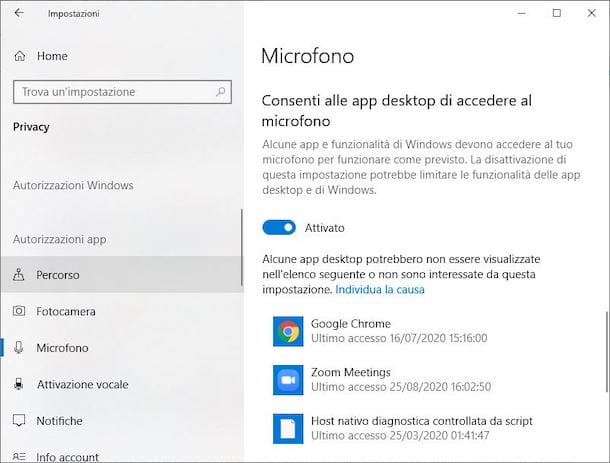Open Info account settings
Image resolution: width=610 pixels, height=463 pixels.
tap(121, 454)
